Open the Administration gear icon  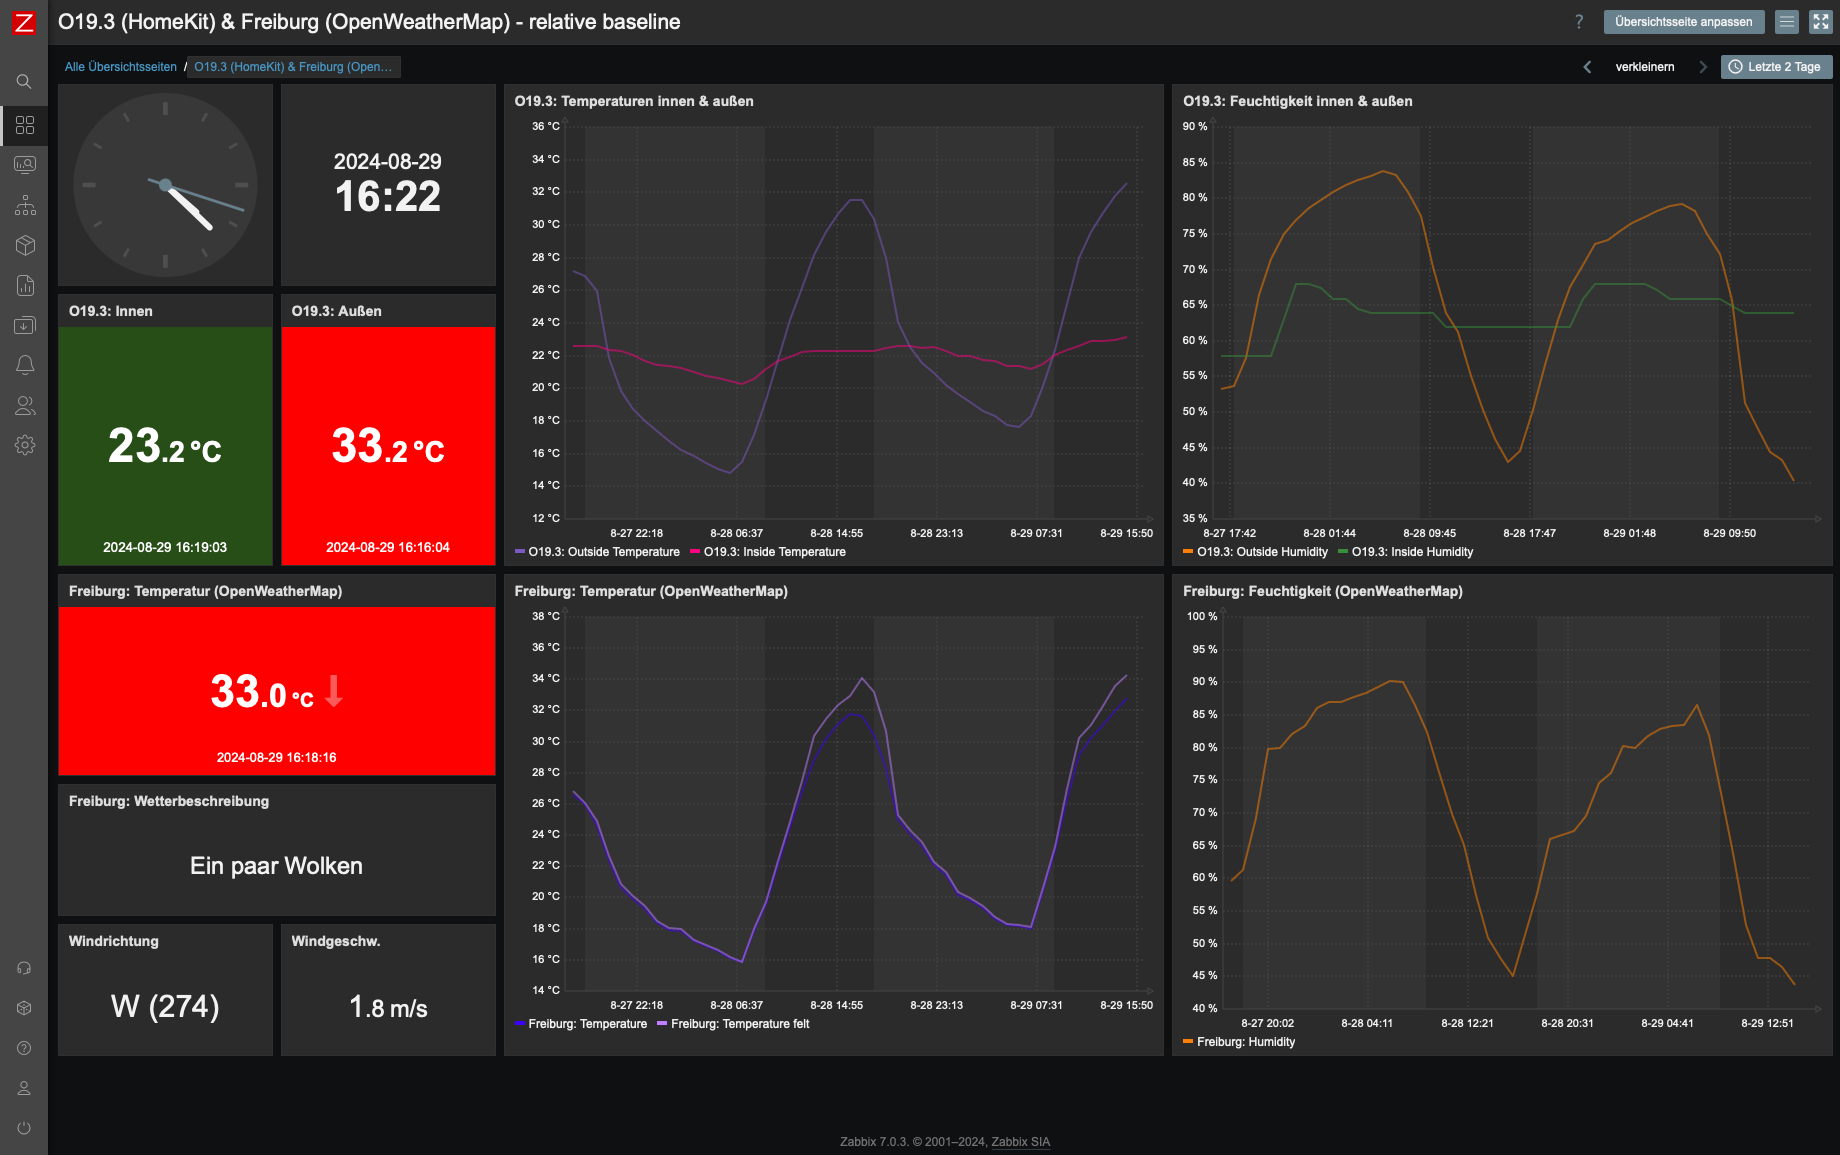pyautogui.click(x=25, y=445)
